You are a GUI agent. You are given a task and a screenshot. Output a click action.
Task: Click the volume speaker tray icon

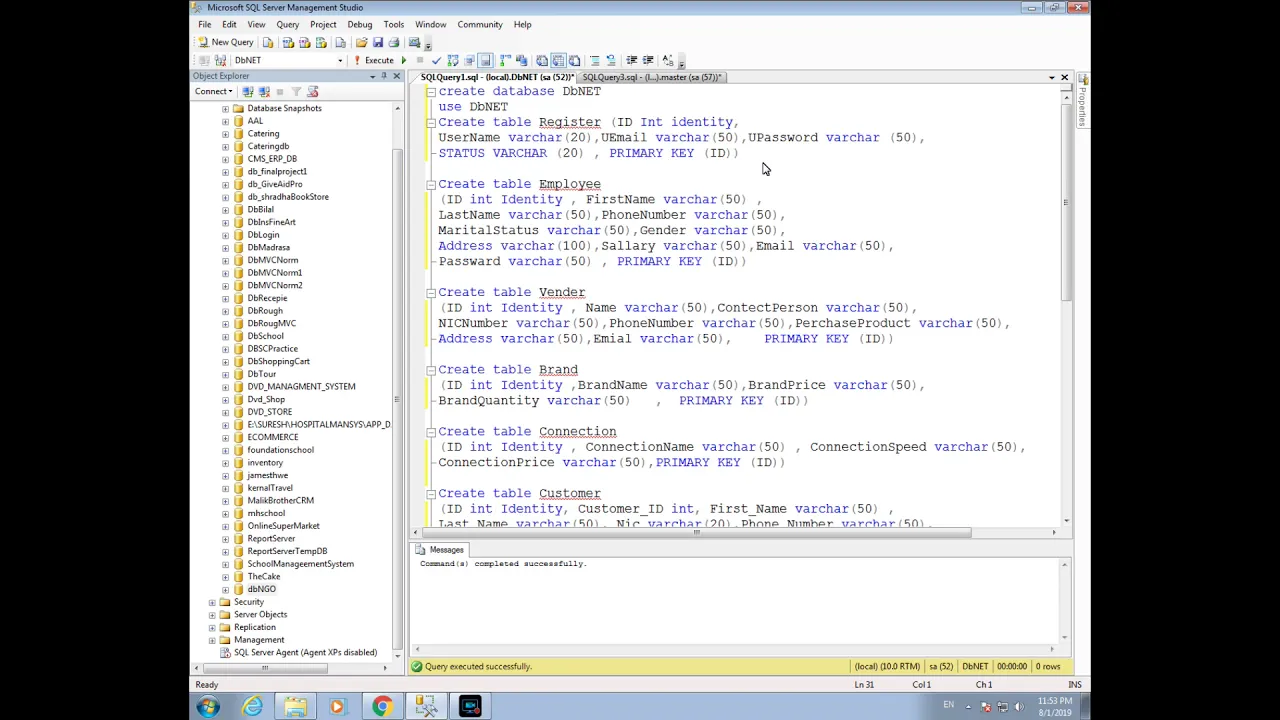[x=1021, y=706]
